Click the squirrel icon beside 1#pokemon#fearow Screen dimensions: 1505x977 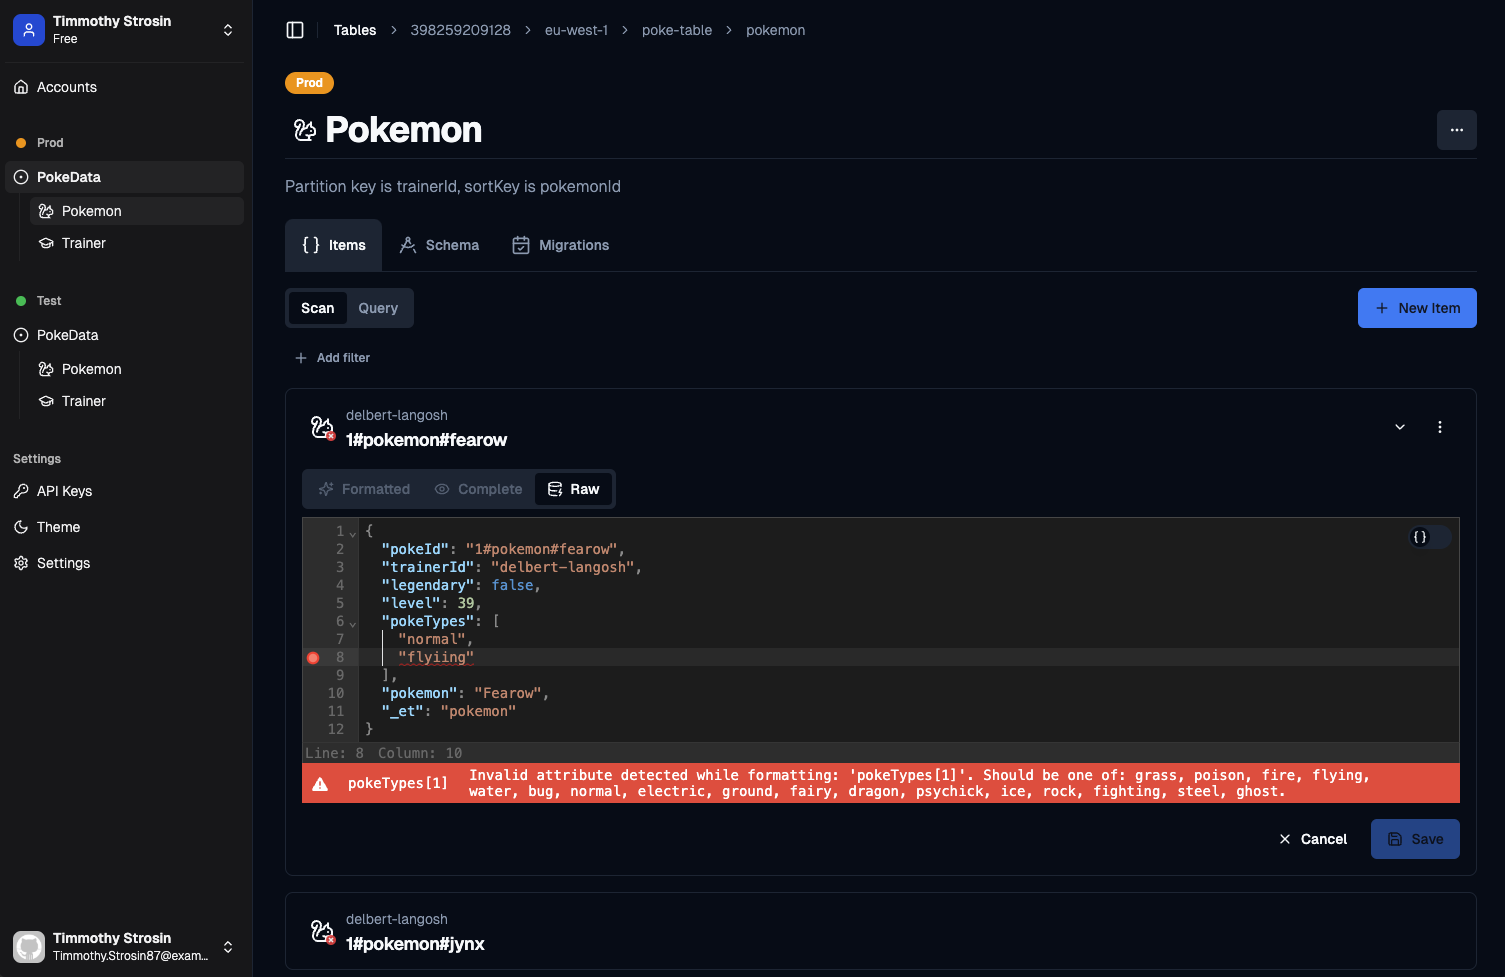pyautogui.click(x=320, y=426)
